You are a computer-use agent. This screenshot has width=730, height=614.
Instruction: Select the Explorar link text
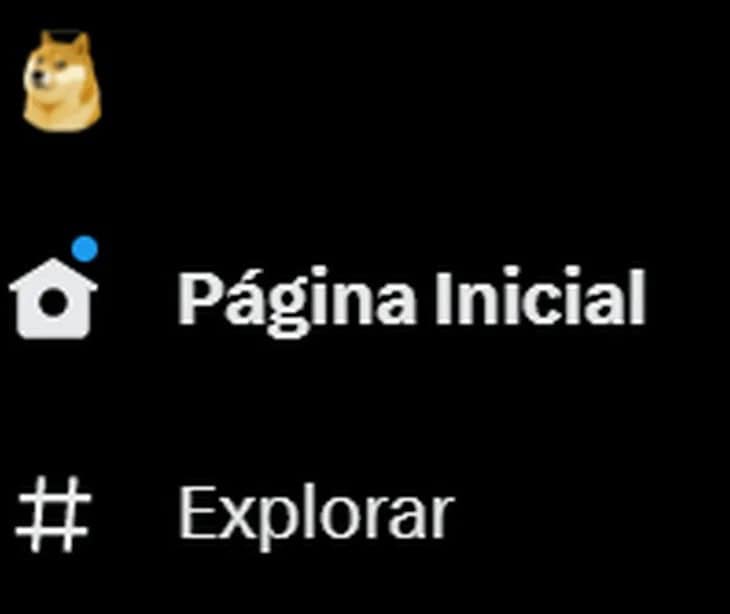click(317, 516)
